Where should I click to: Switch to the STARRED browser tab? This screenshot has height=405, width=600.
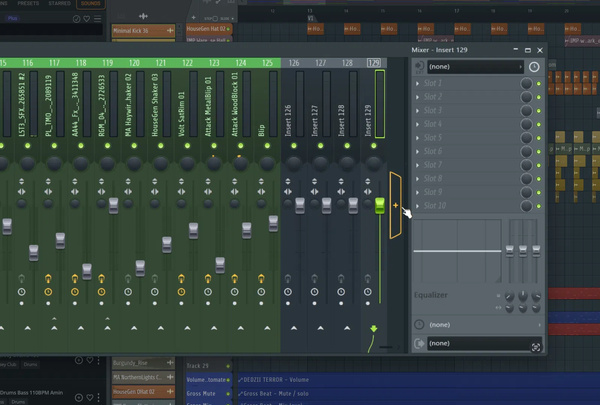point(62,2)
